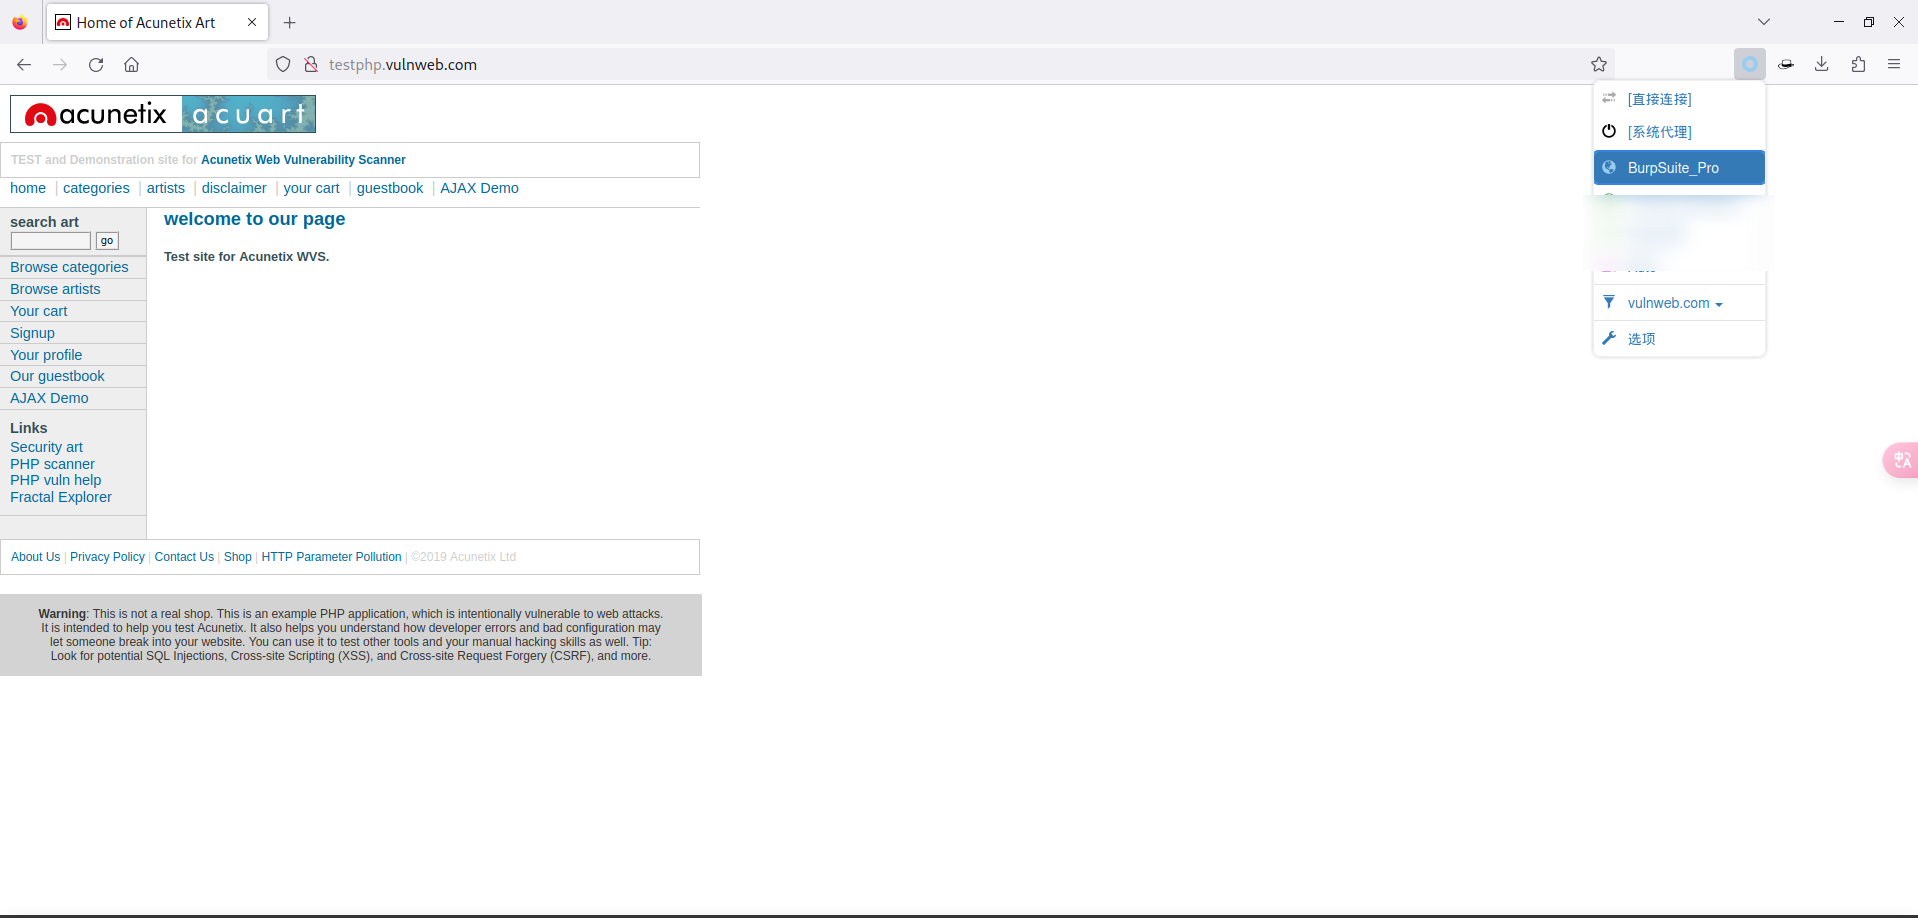Click the Acunetix Web Vulnerability Scanner link
Viewport: 1918px width, 918px height.
click(303, 160)
